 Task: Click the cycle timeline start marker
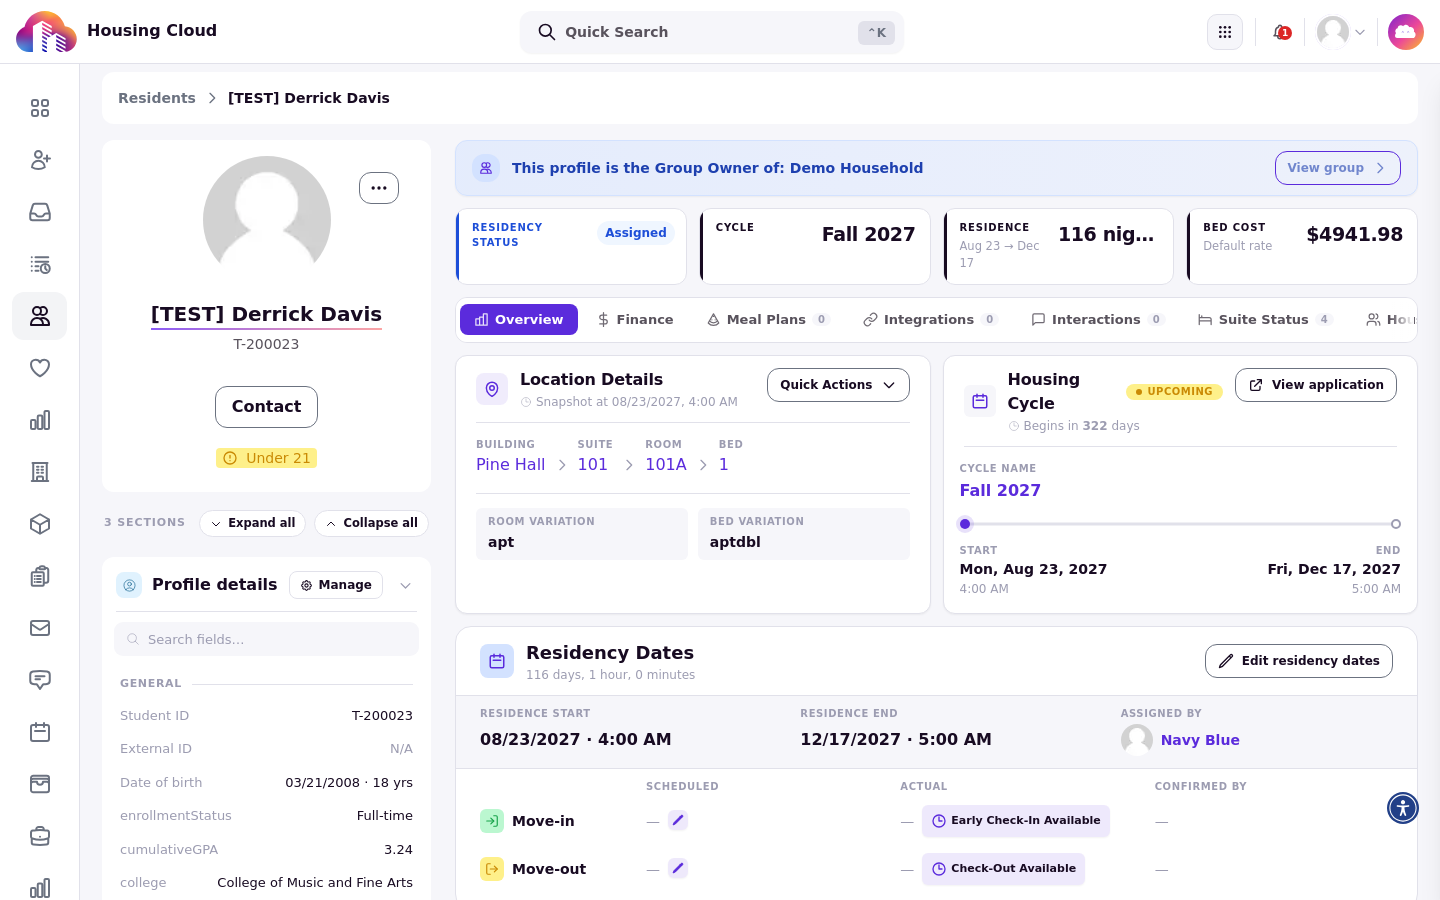(x=965, y=524)
